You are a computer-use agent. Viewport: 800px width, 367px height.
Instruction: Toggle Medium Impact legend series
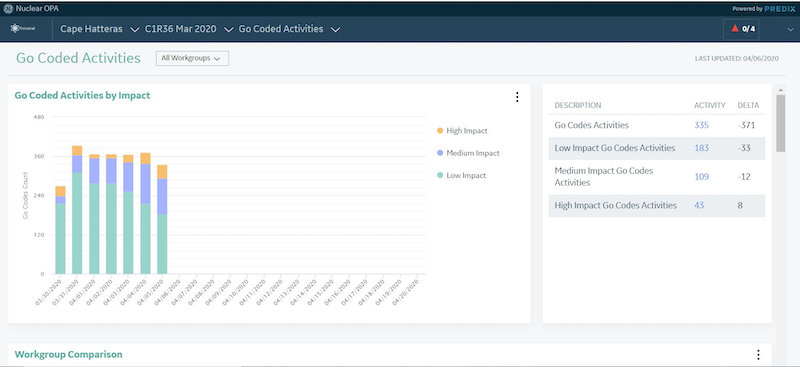468,153
